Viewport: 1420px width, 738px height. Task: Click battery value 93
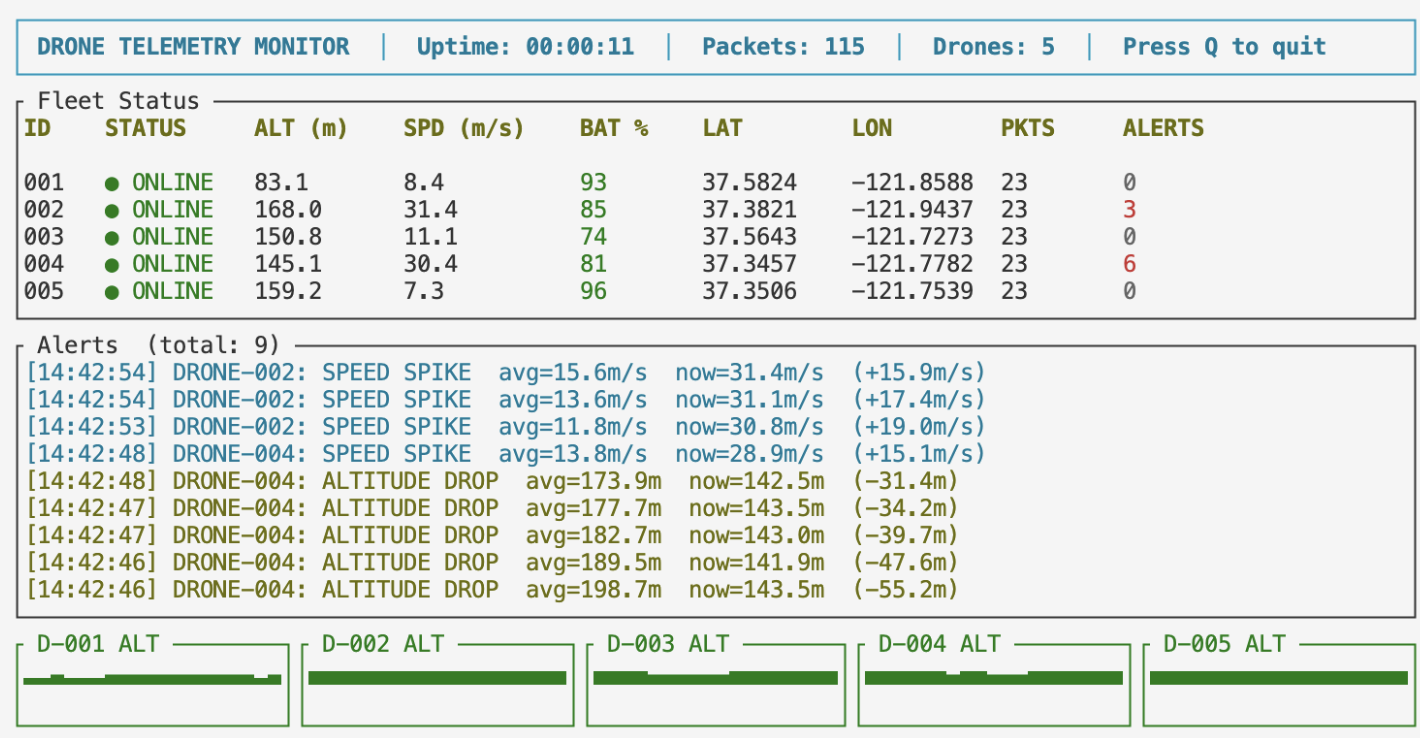click(x=593, y=183)
